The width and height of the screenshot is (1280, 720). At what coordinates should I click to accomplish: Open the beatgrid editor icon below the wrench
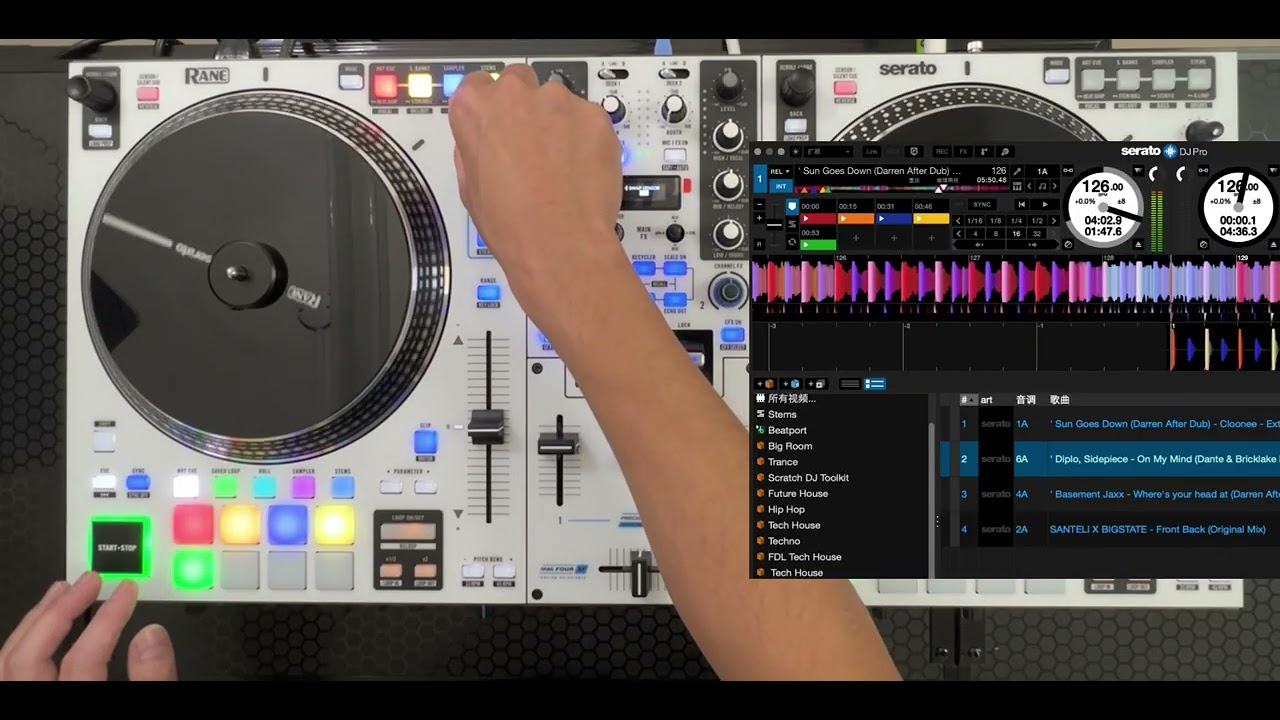tap(1017, 186)
